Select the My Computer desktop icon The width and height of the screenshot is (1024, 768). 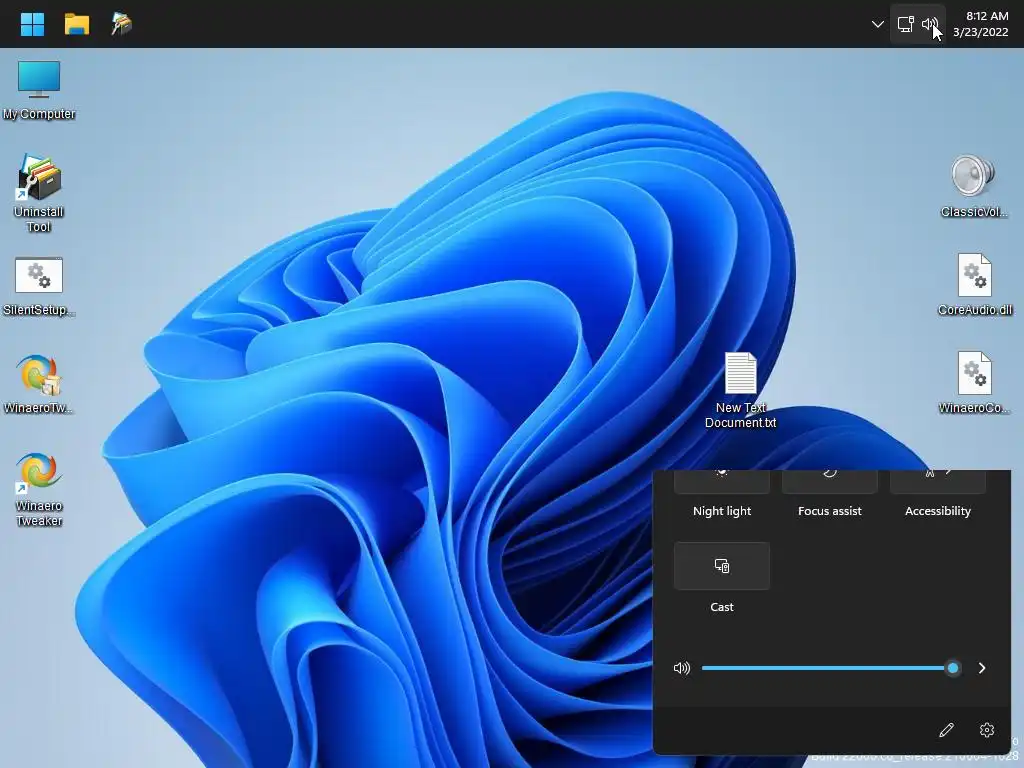39,90
